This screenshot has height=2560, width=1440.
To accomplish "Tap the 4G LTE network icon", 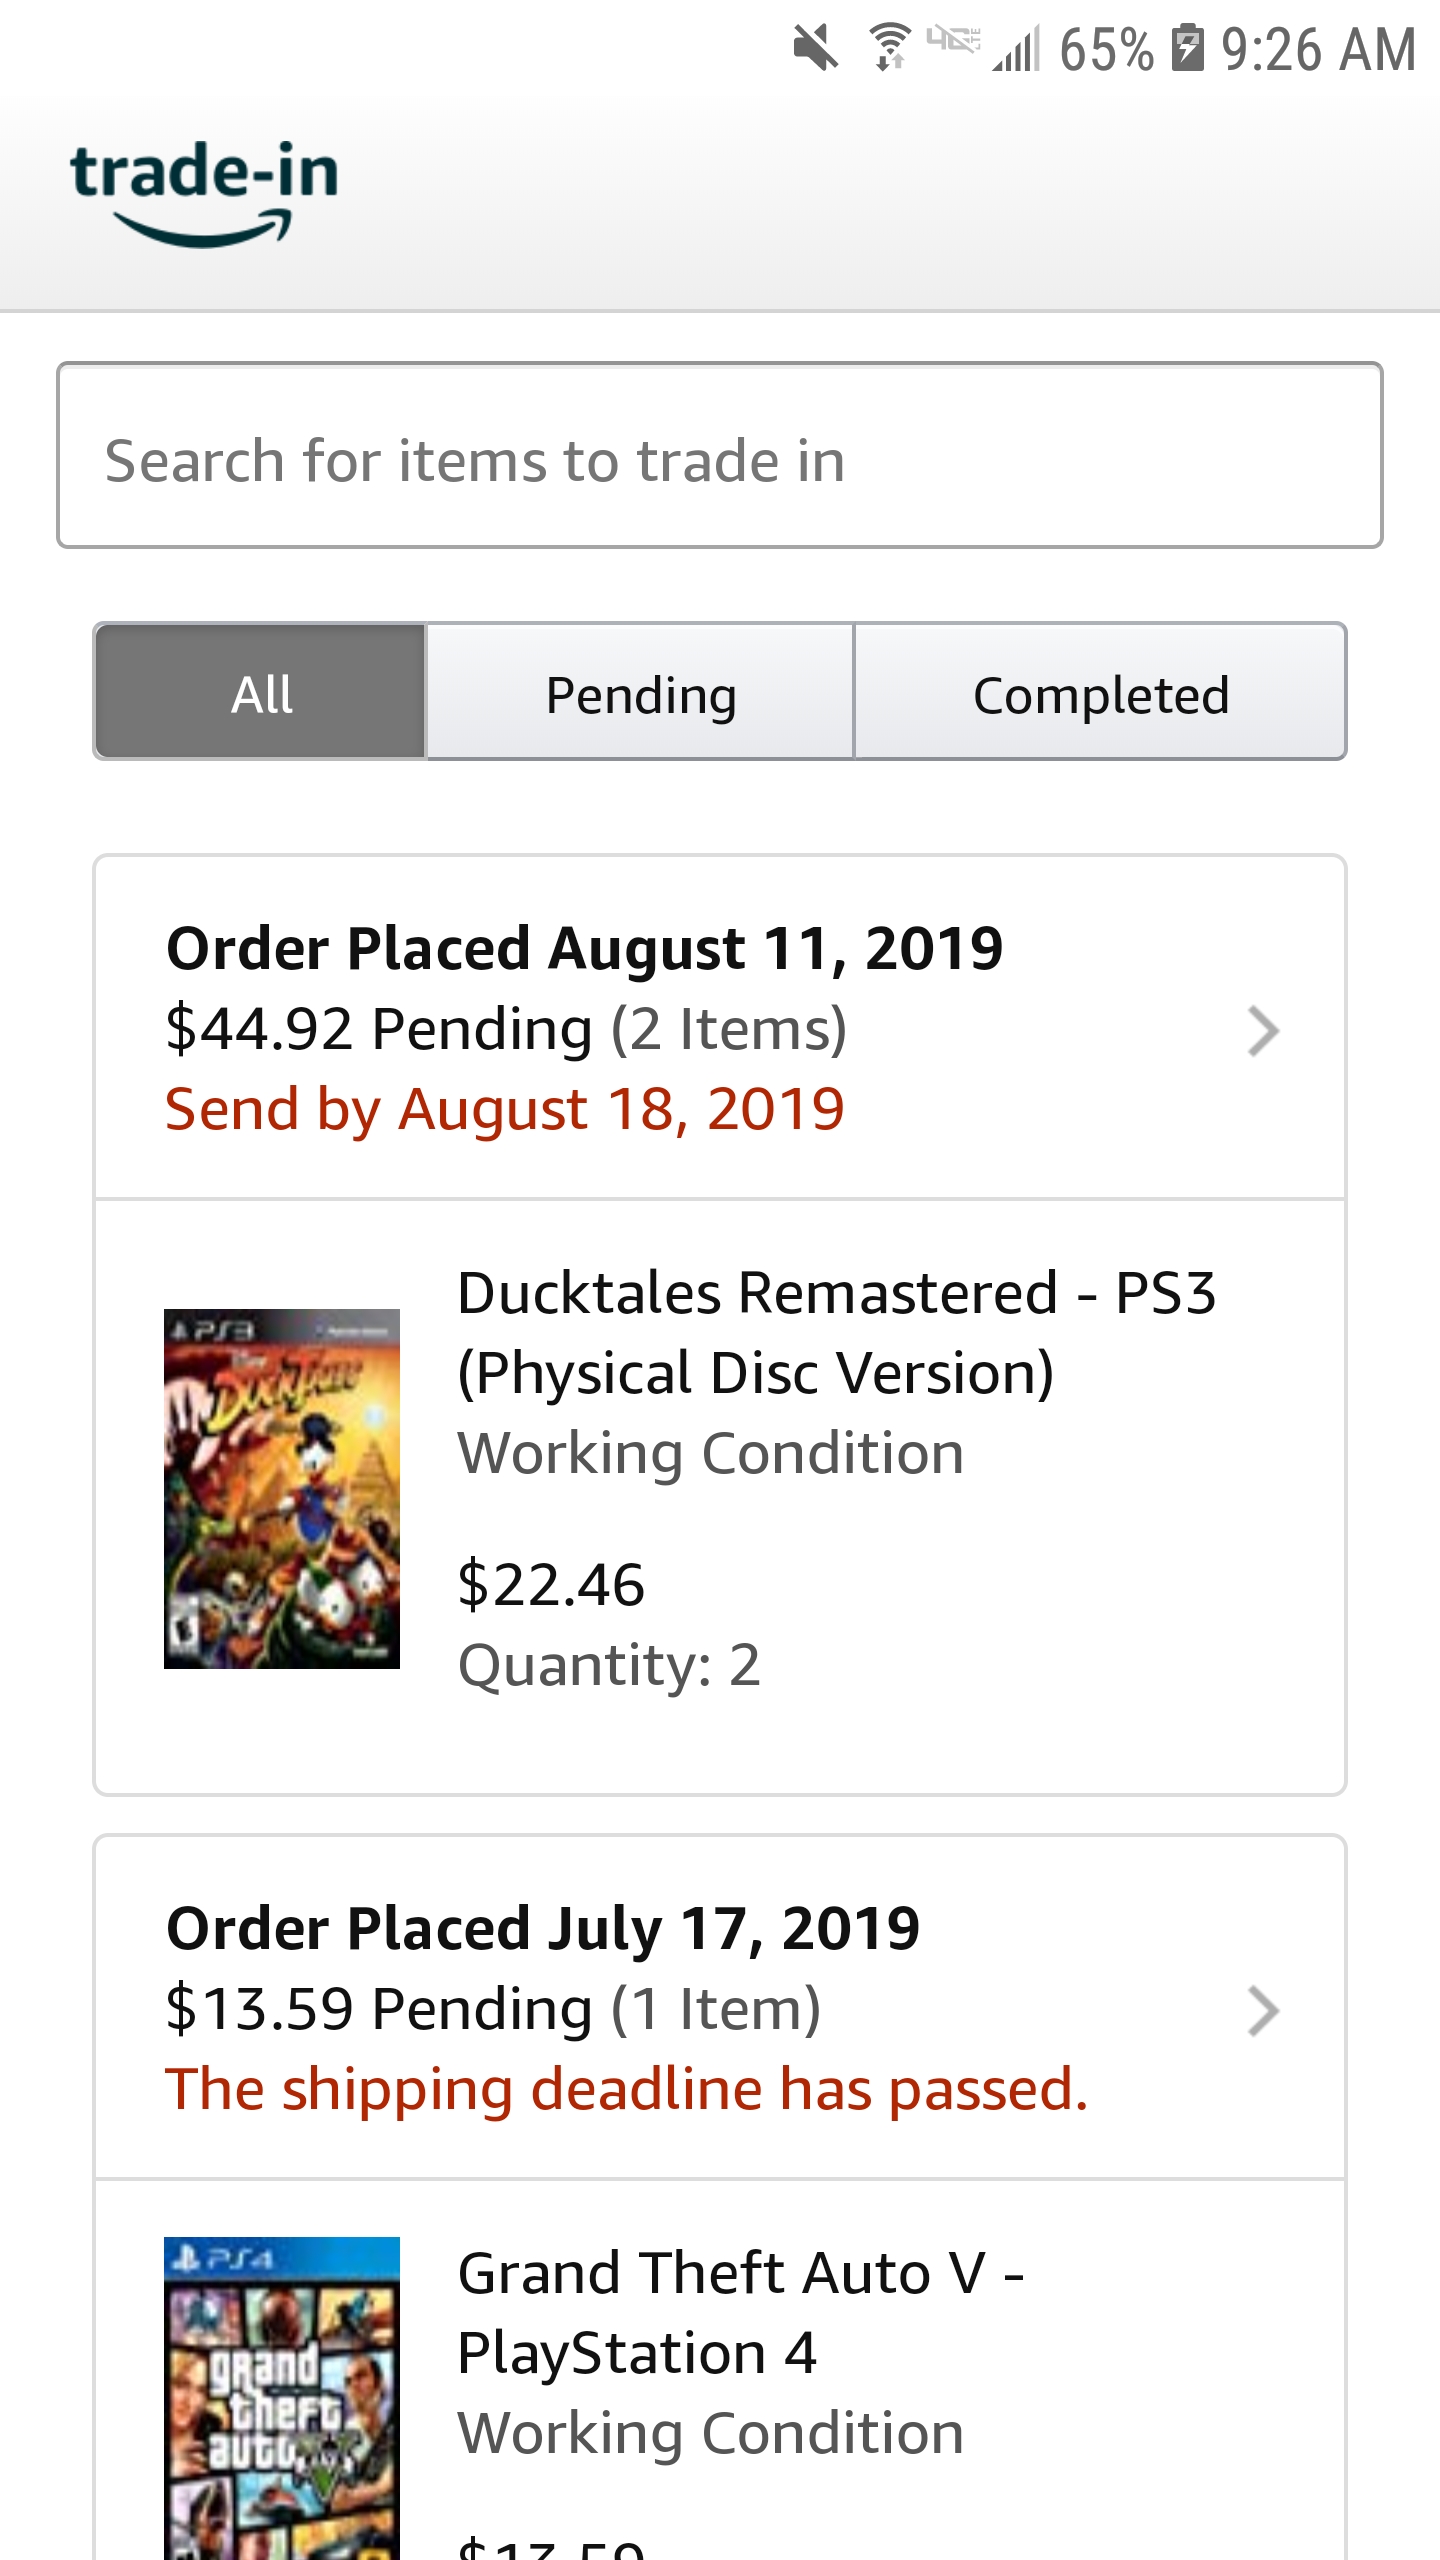I will coord(953,40).
